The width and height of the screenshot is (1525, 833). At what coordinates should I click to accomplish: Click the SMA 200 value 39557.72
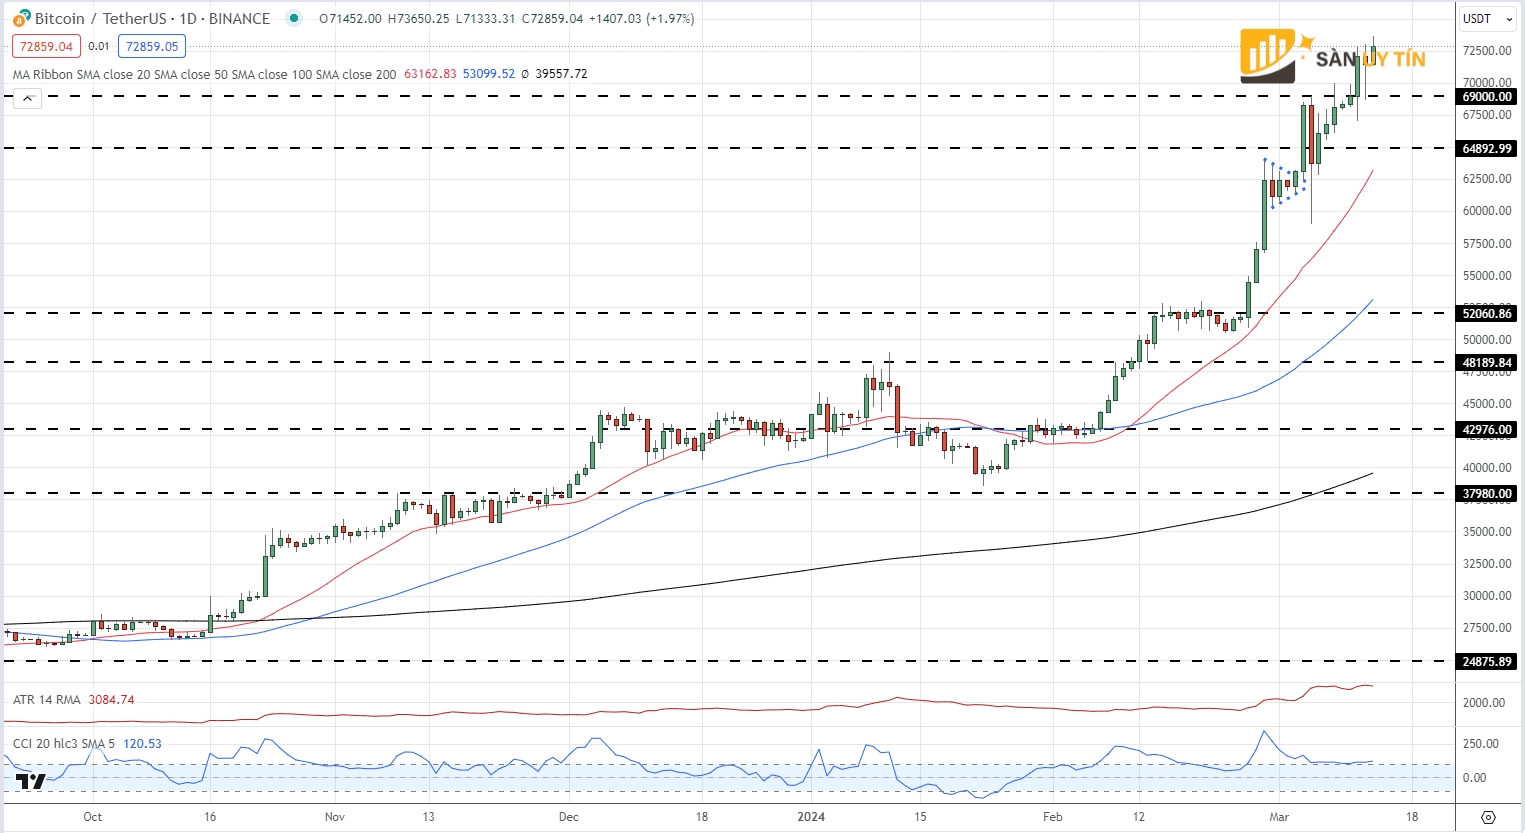pos(561,74)
